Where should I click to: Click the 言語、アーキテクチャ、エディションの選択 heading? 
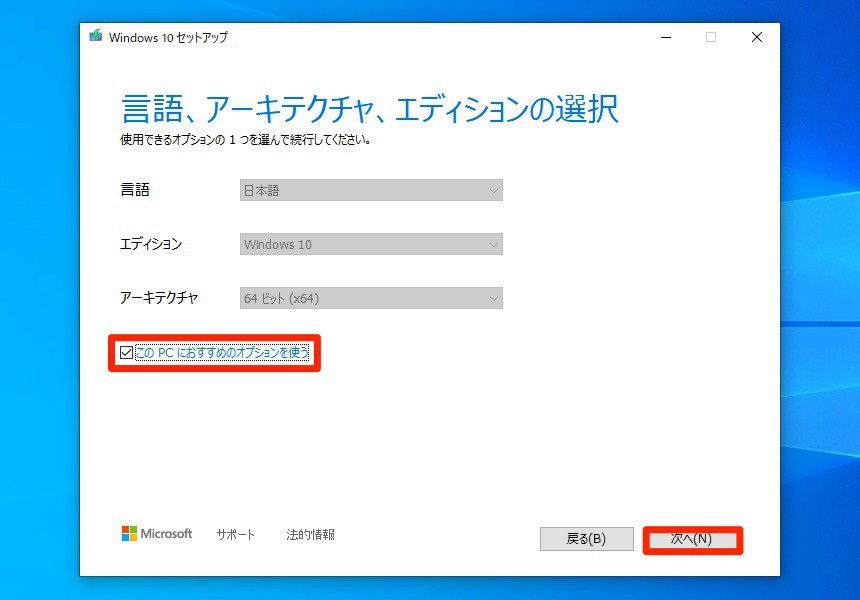click(x=370, y=109)
